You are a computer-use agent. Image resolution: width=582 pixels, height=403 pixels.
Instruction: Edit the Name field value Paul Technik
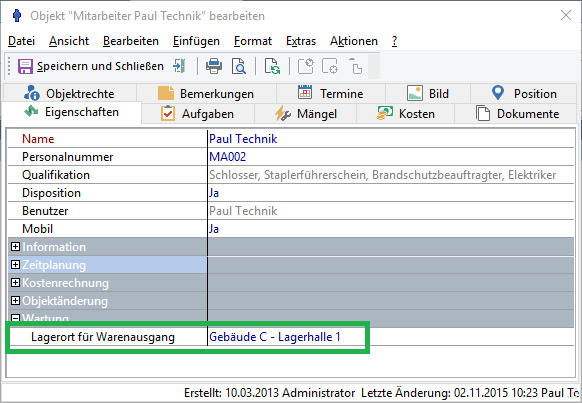pyautogui.click(x=391, y=139)
